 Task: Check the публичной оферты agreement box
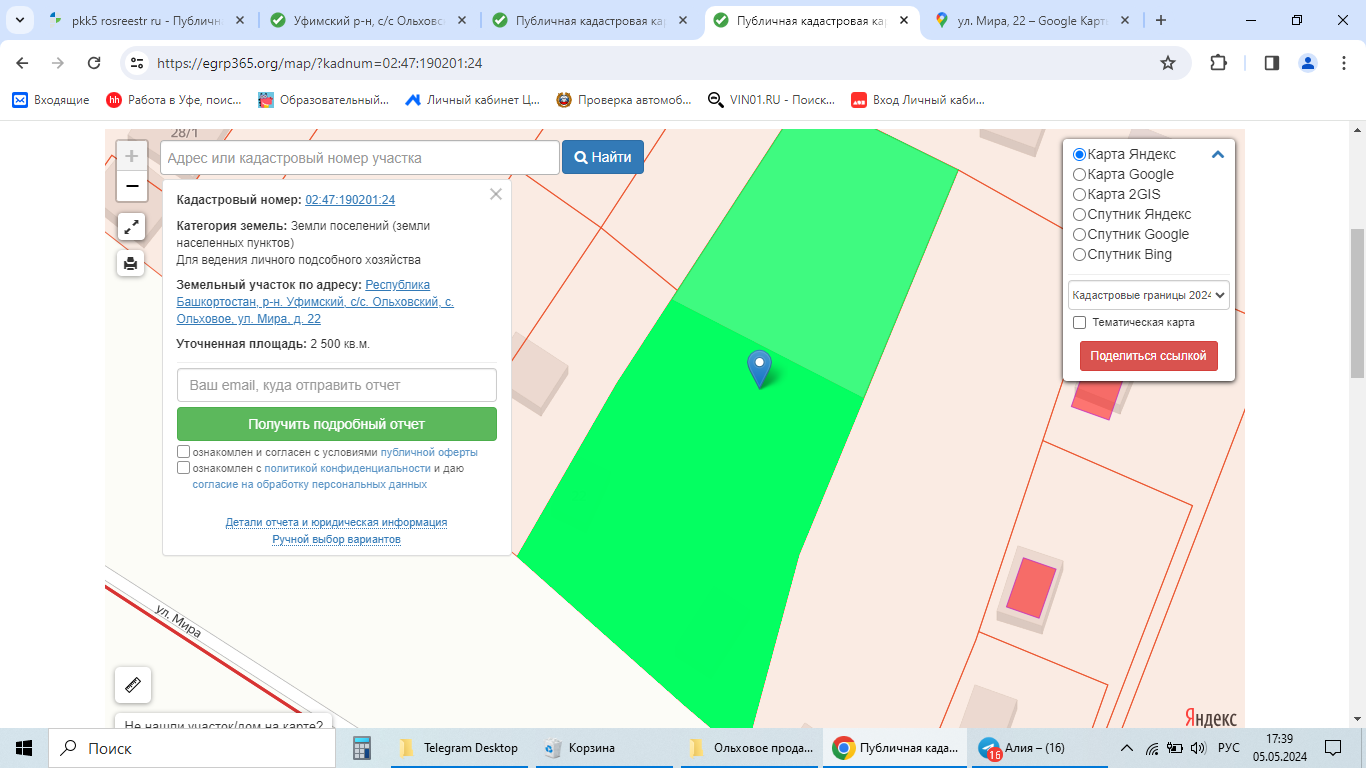coord(183,452)
